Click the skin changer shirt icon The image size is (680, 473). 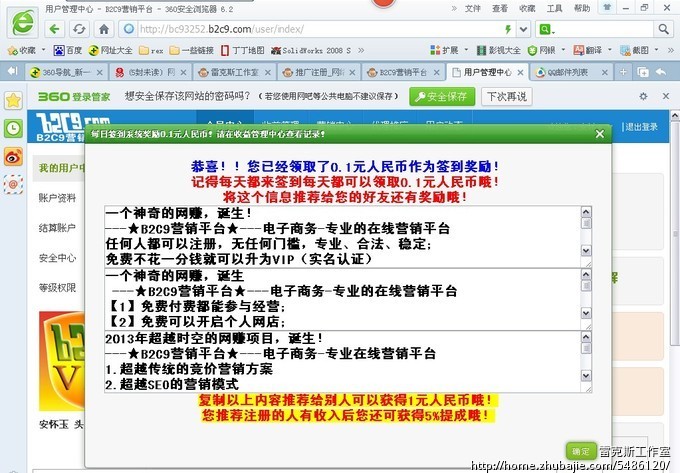[607, 7]
